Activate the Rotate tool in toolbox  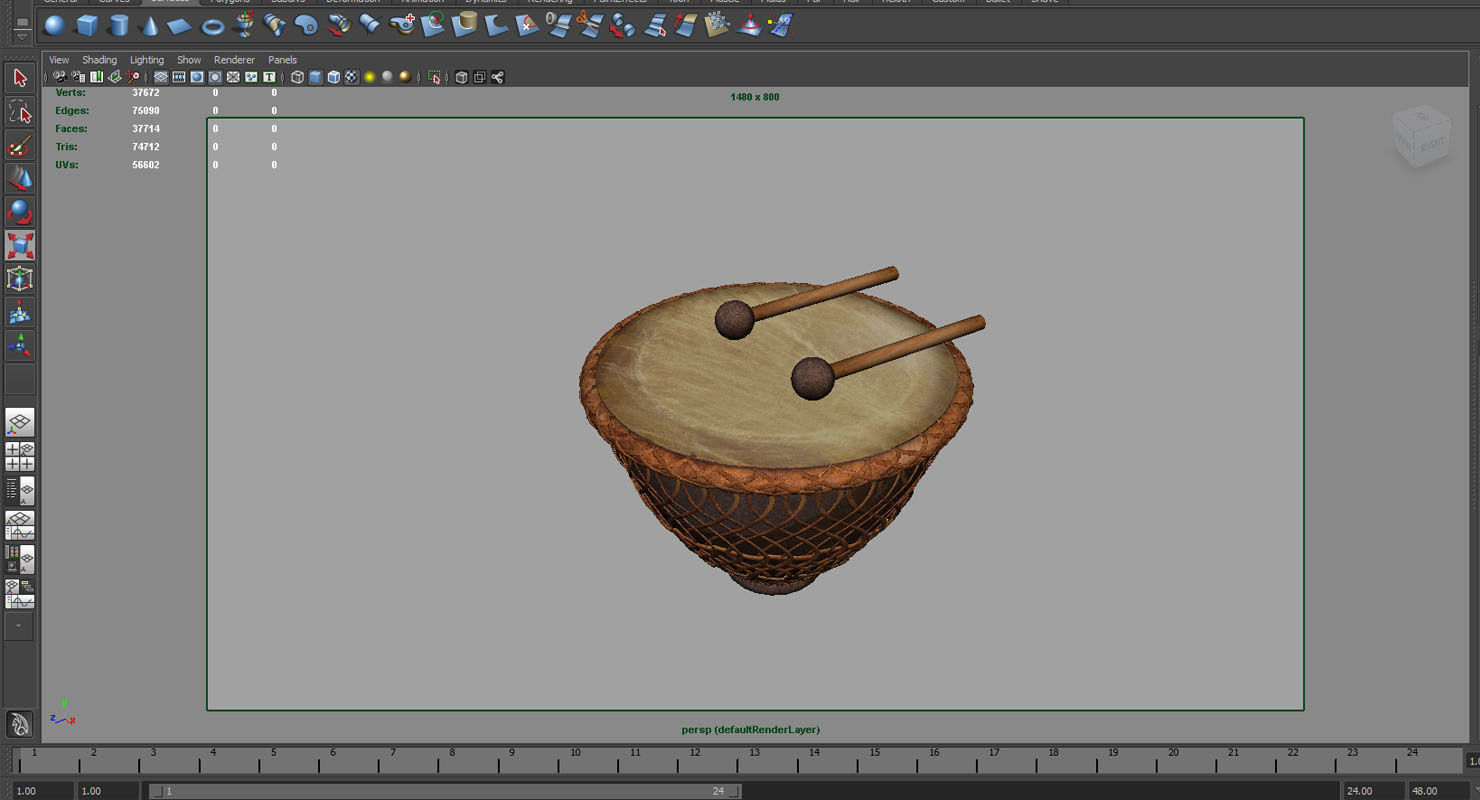(20, 212)
